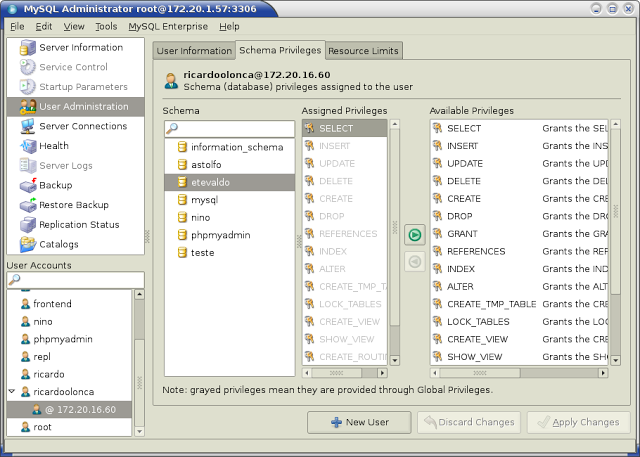Image resolution: width=640 pixels, height=457 pixels.
Task: Click the User Accounts search field
Action: pyautogui.click(x=76, y=280)
